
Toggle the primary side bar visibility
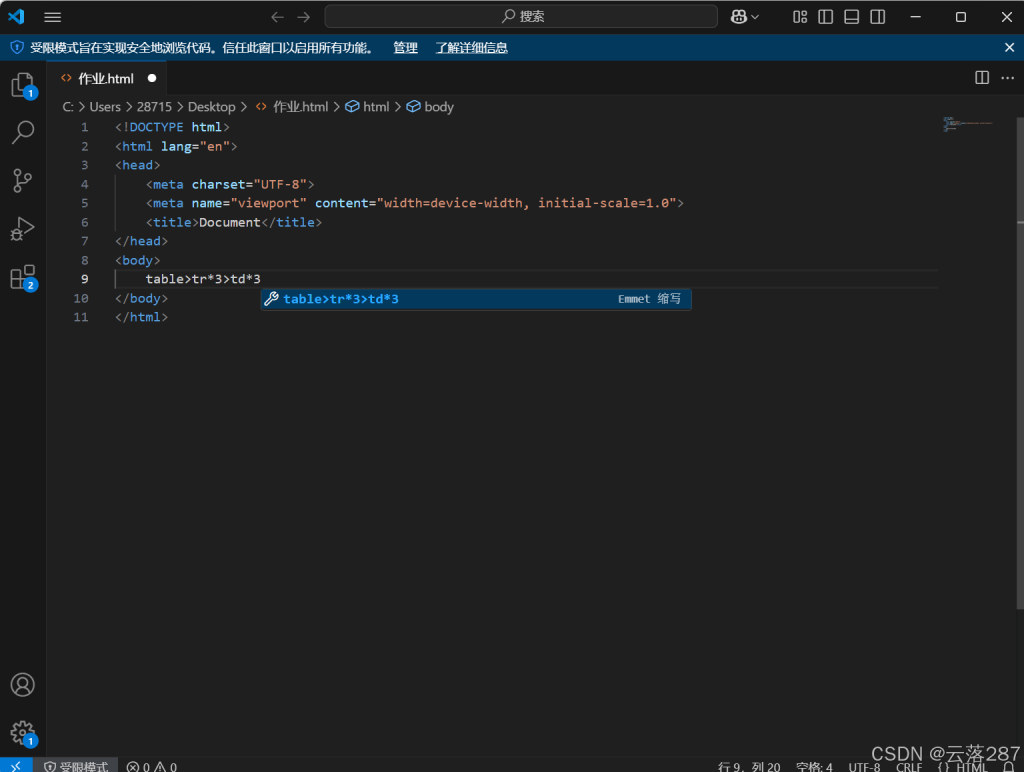coord(826,17)
